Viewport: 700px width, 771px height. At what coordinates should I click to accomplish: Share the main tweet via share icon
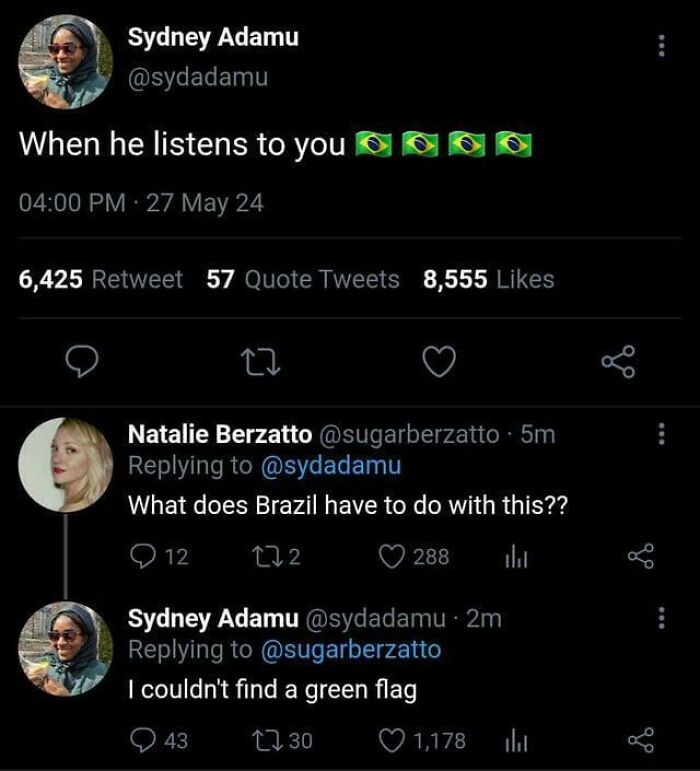pos(617,363)
